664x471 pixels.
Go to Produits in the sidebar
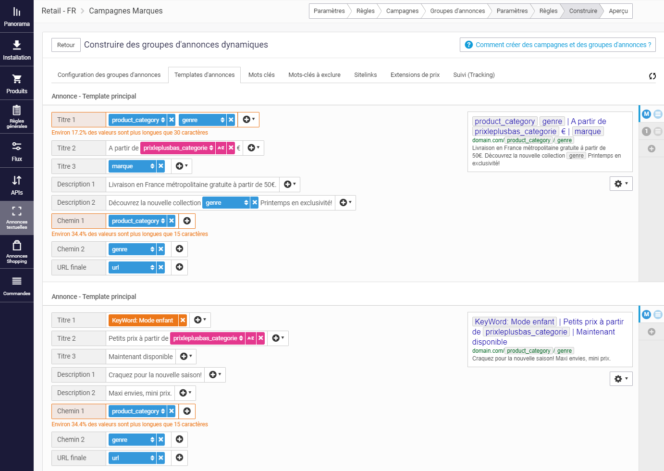click(16, 83)
